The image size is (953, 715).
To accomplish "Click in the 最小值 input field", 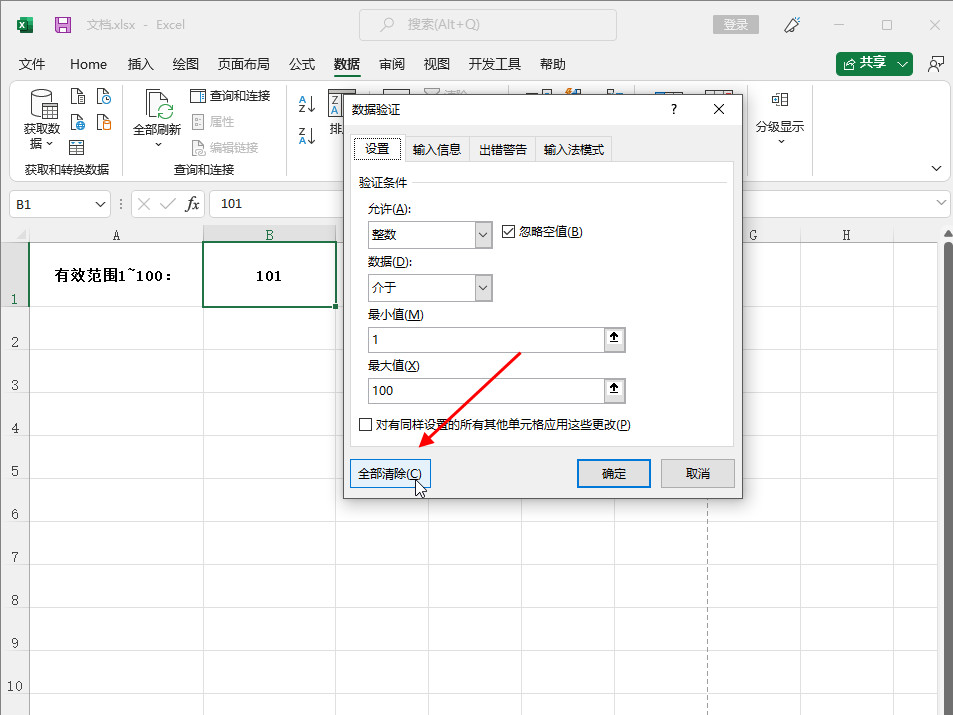I will tap(486, 339).
